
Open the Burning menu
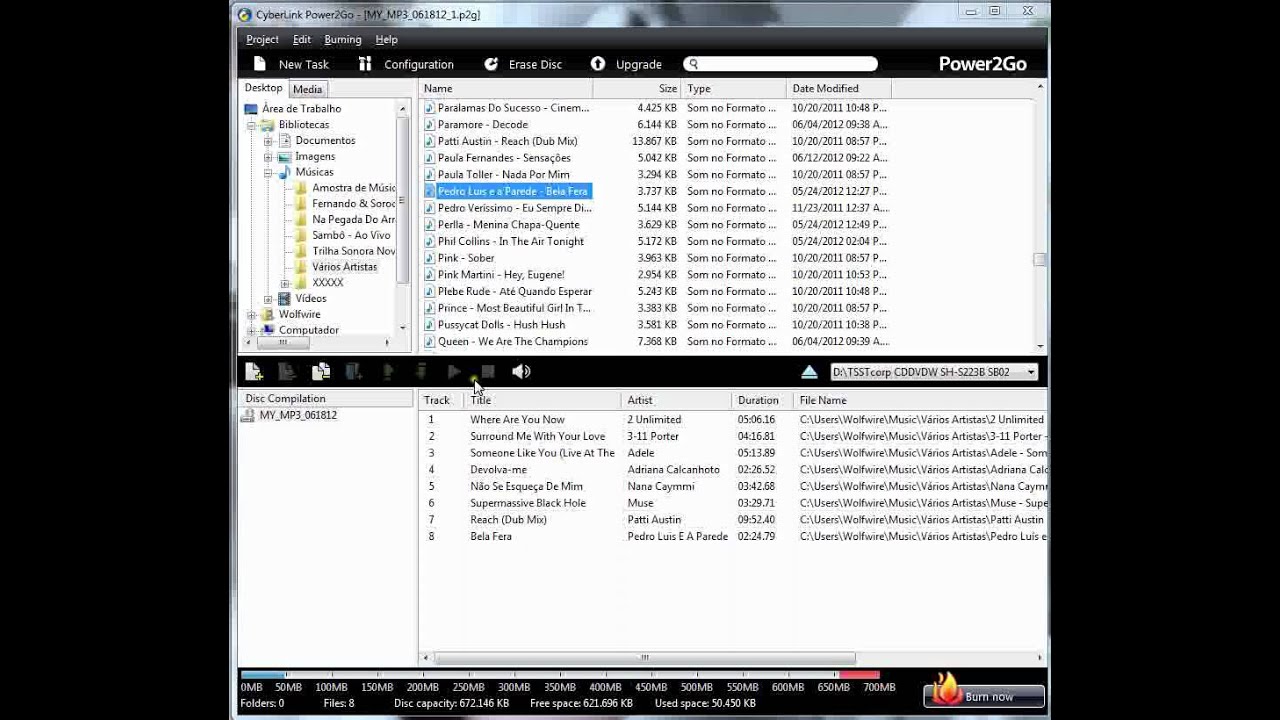click(x=343, y=39)
